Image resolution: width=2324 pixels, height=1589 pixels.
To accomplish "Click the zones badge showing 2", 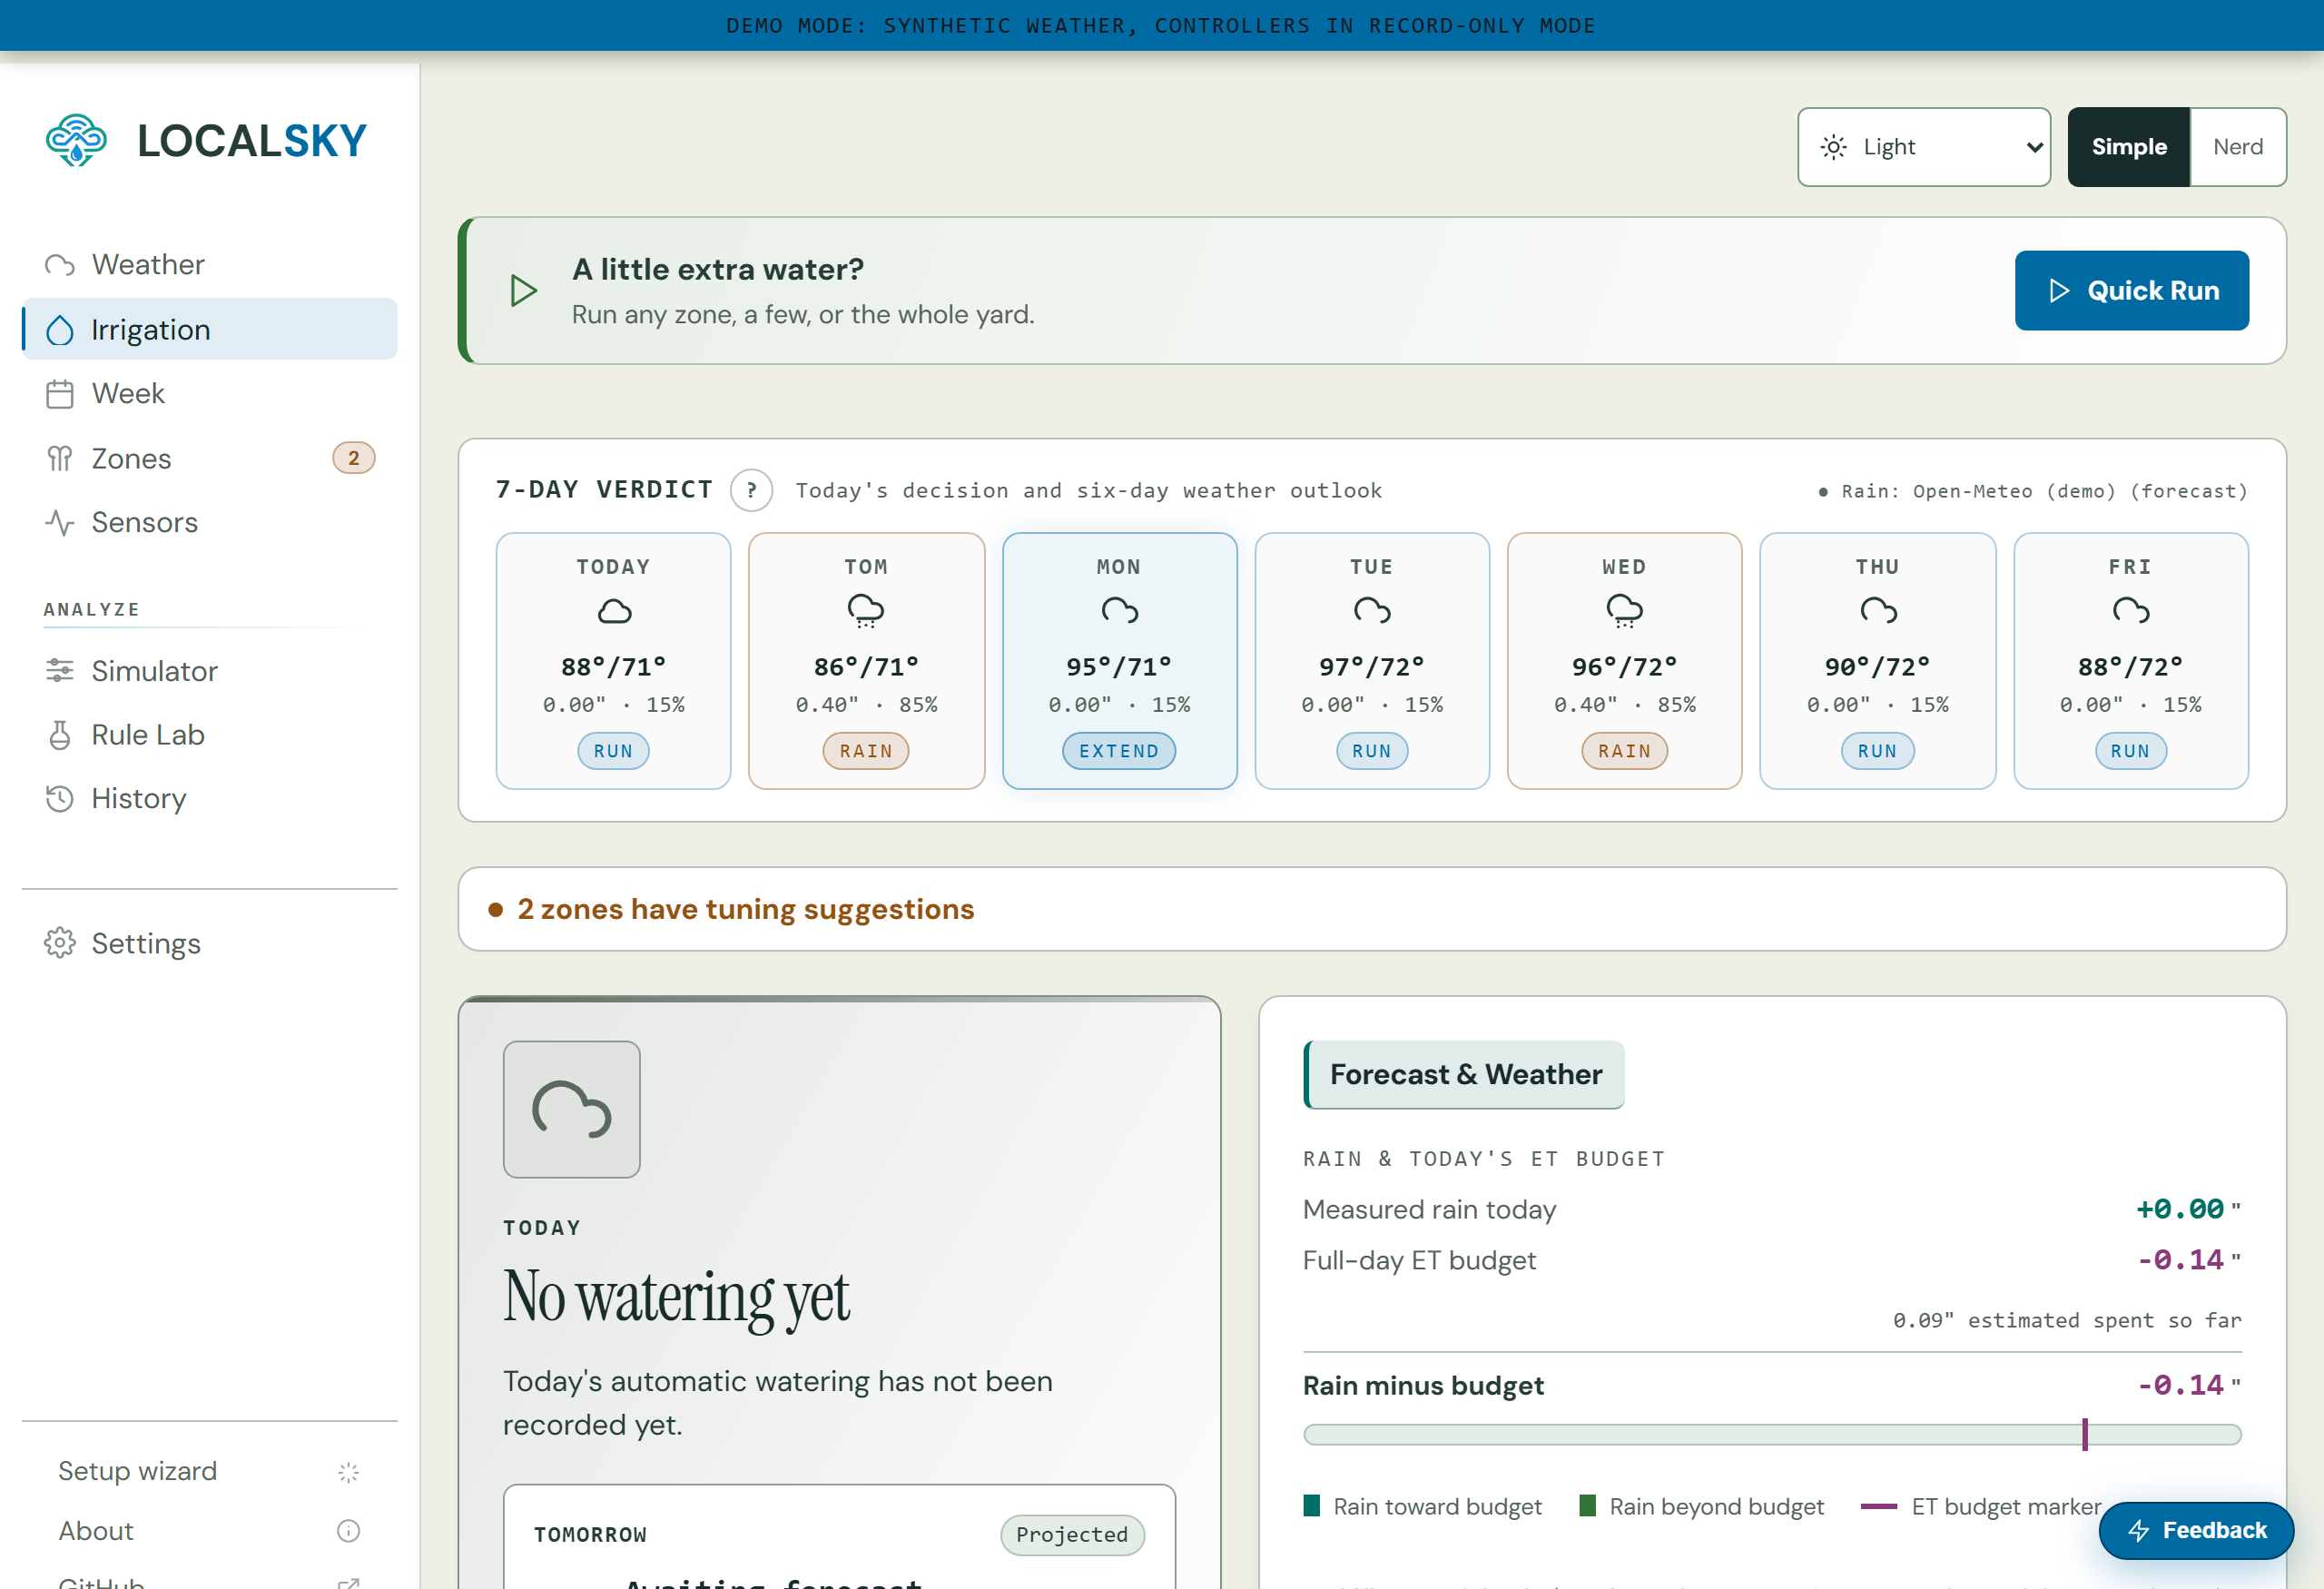I will tap(353, 458).
